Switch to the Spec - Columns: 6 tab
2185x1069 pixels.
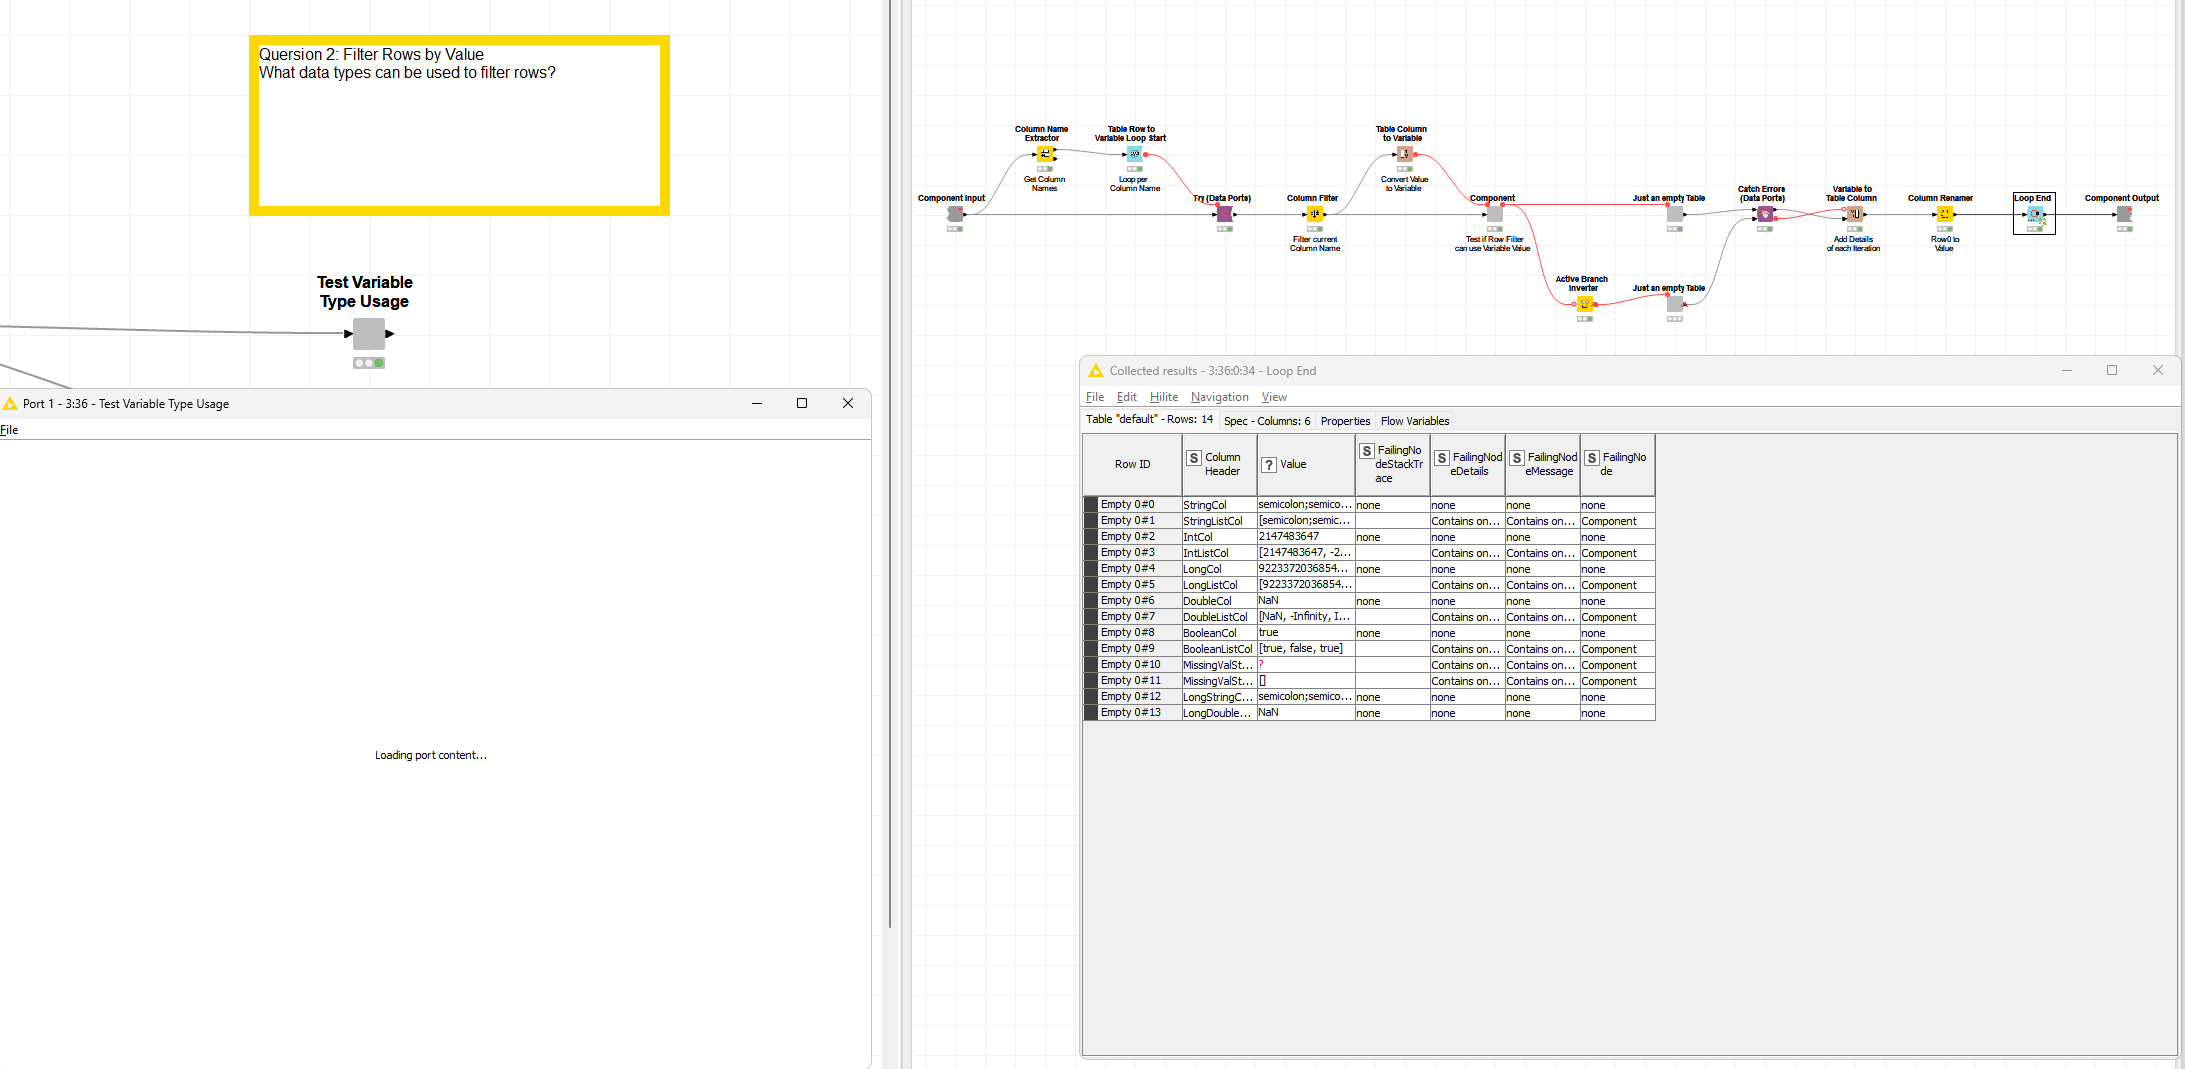tap(1266, 421)
